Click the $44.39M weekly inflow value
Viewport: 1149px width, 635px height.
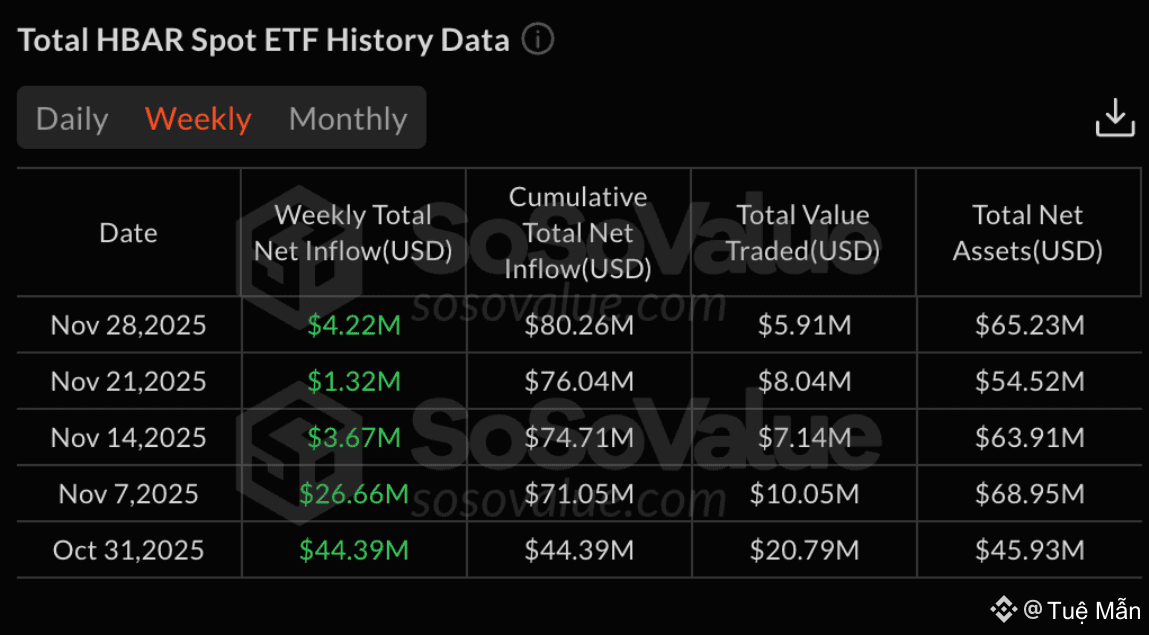click(x=353, y=549)
